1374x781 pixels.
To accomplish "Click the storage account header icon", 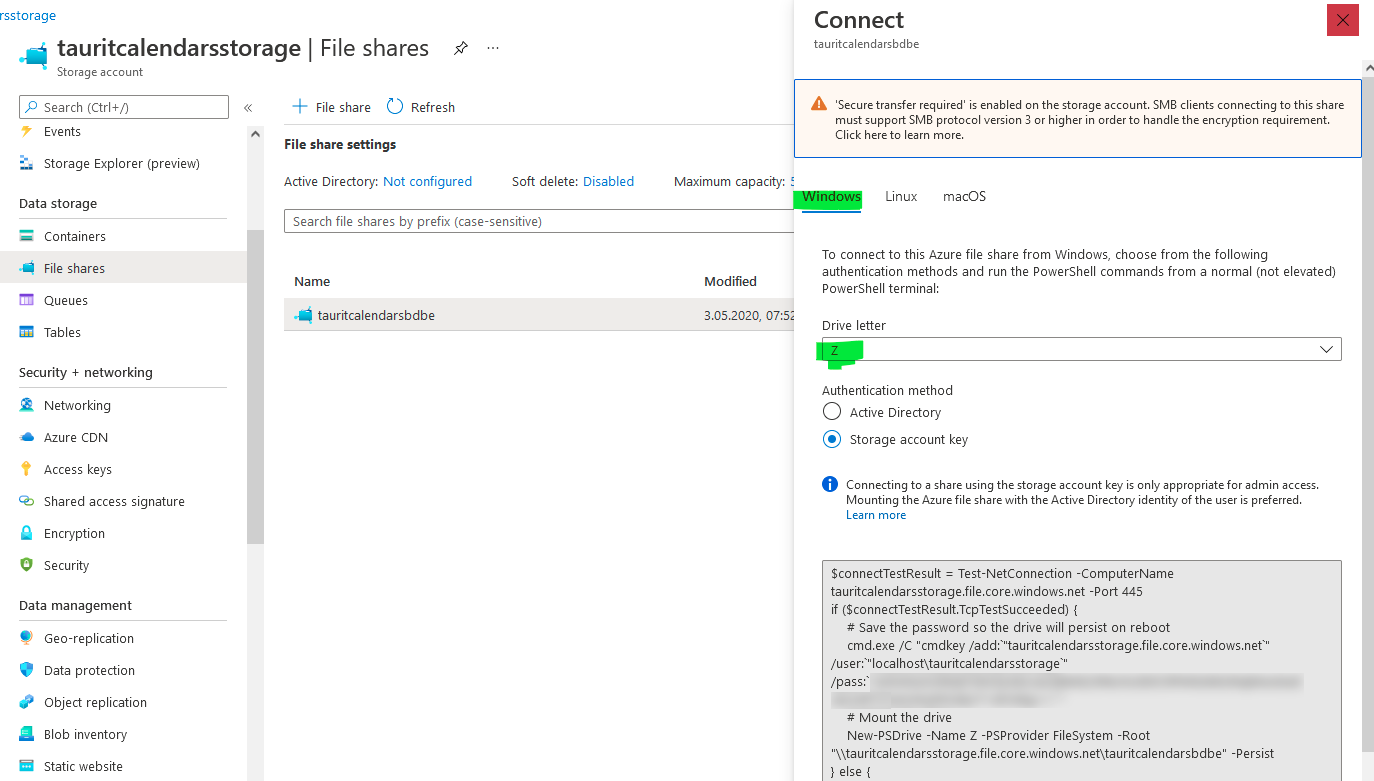I will 34,54.
